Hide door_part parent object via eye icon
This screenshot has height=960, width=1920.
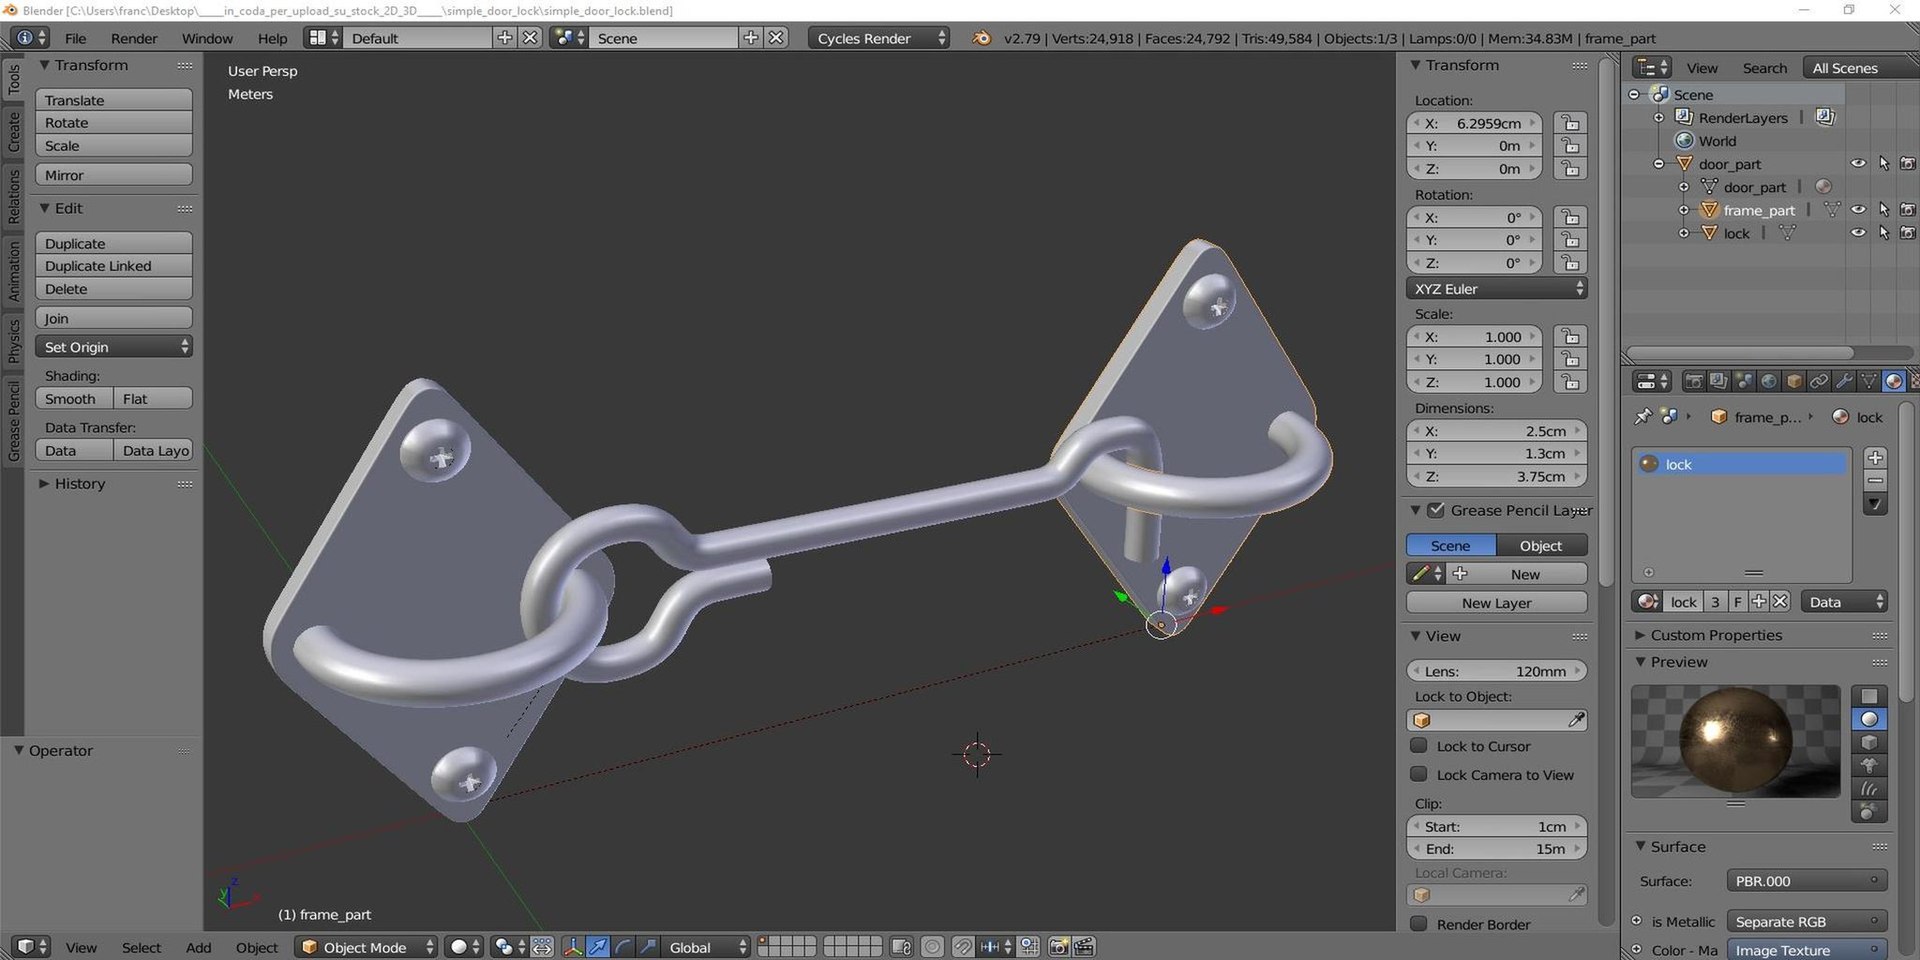(1858, 164)
